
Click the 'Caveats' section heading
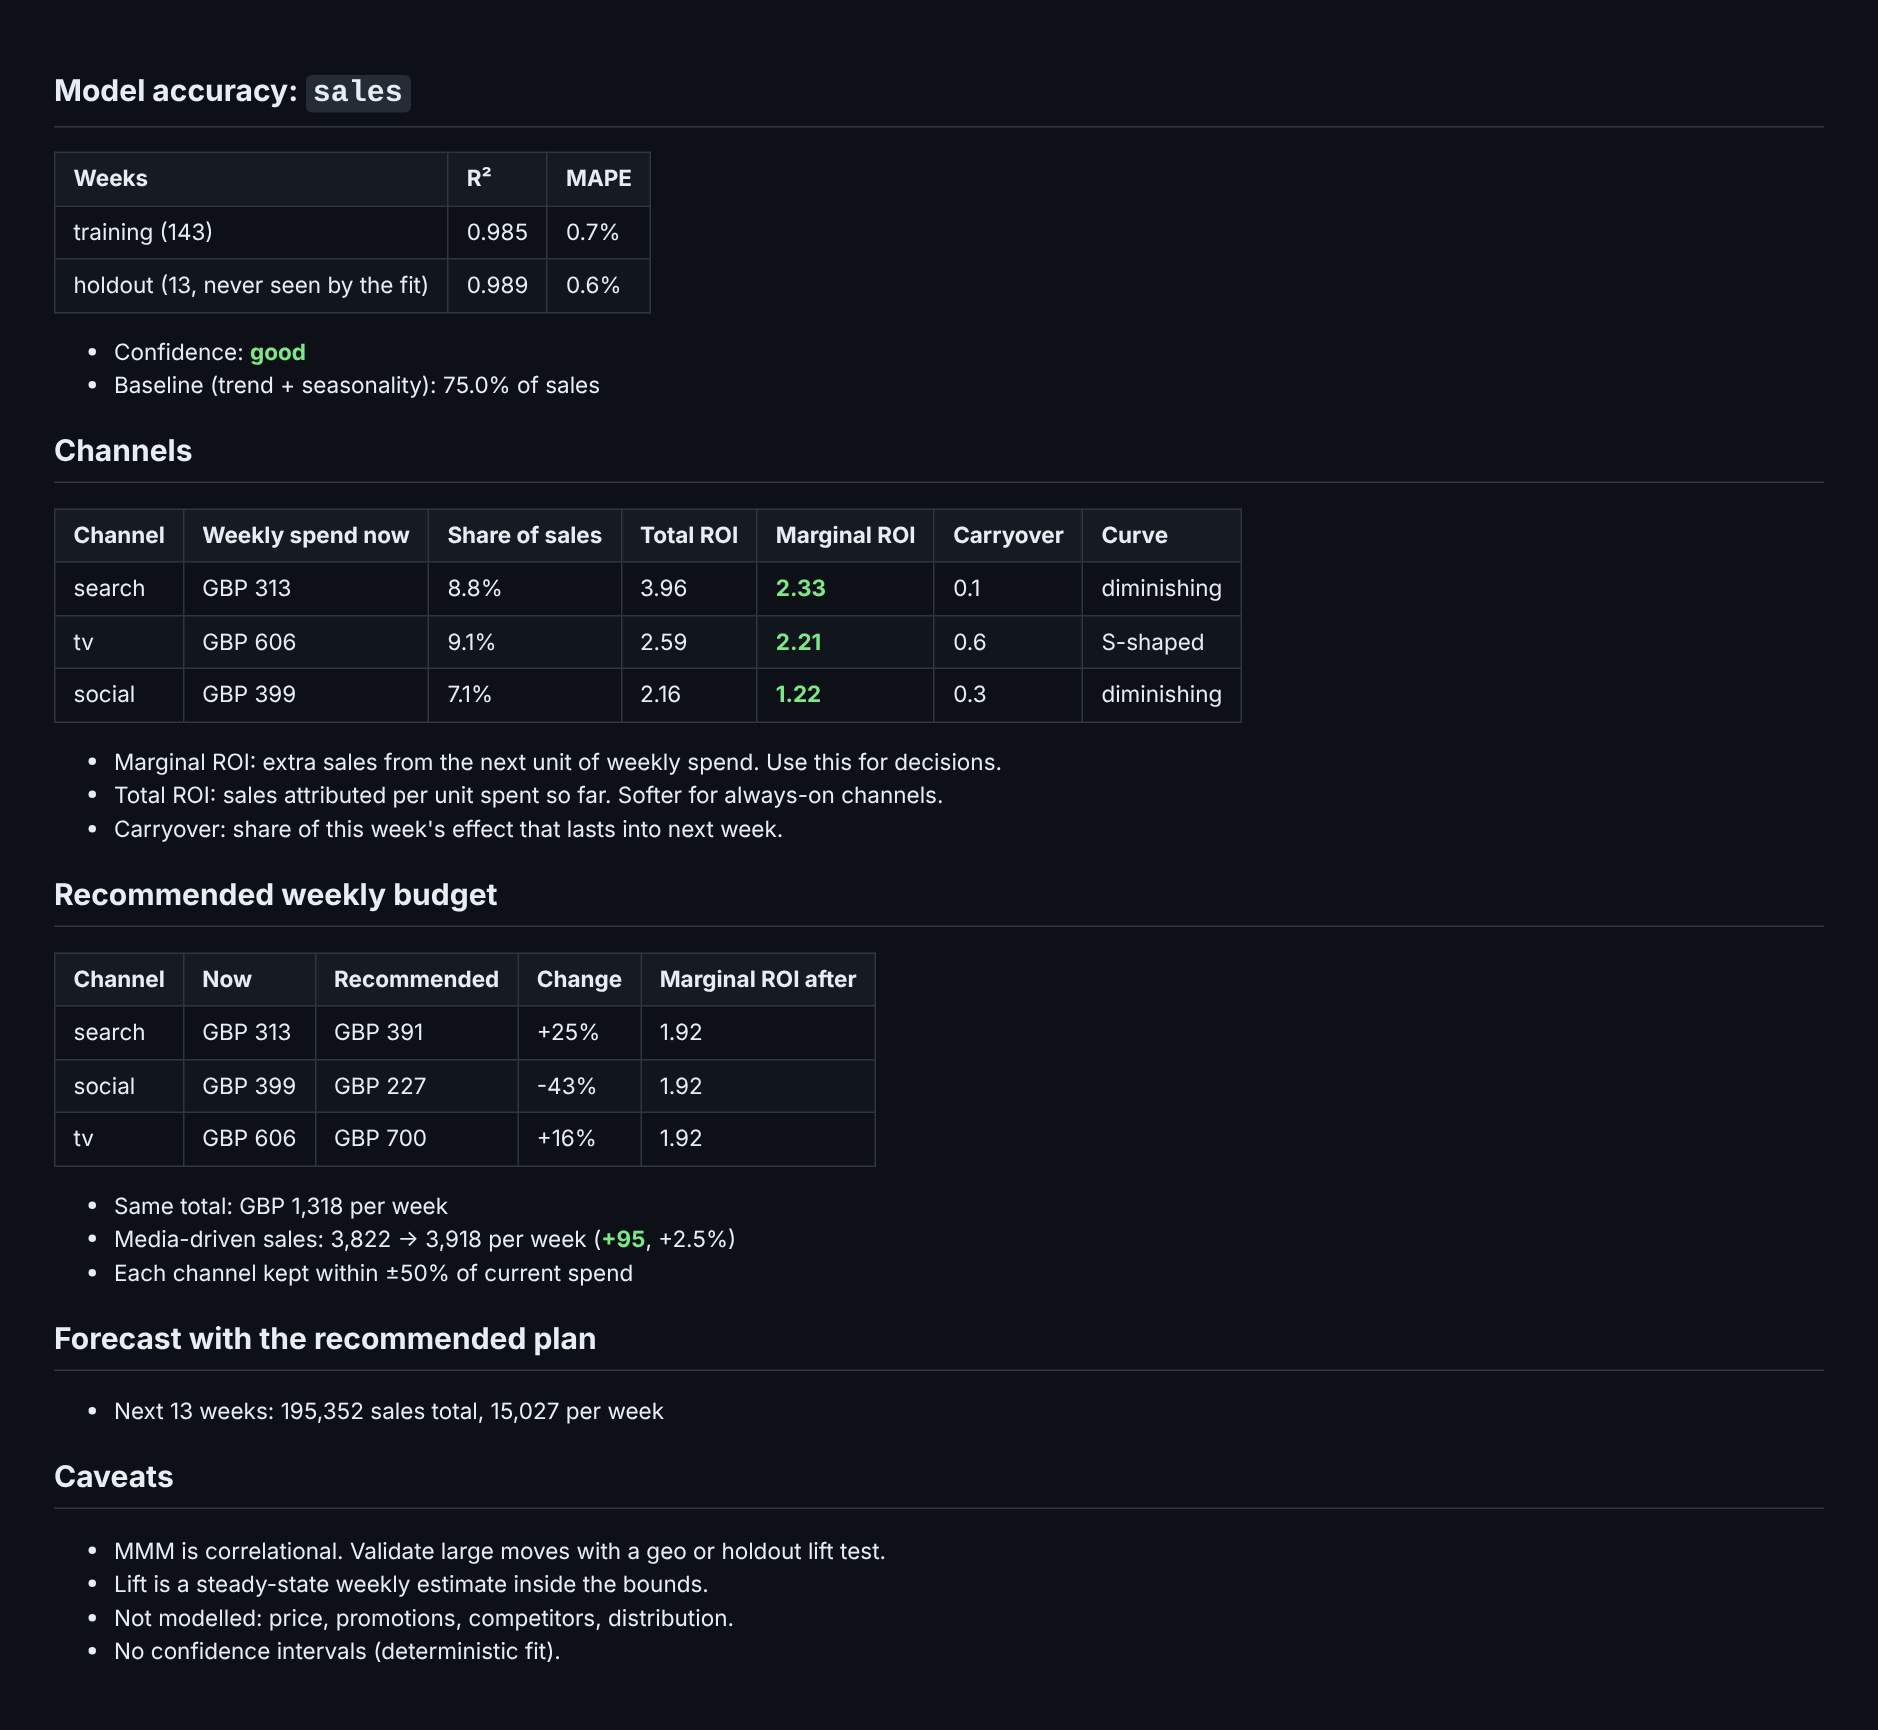coord(114,1477)
